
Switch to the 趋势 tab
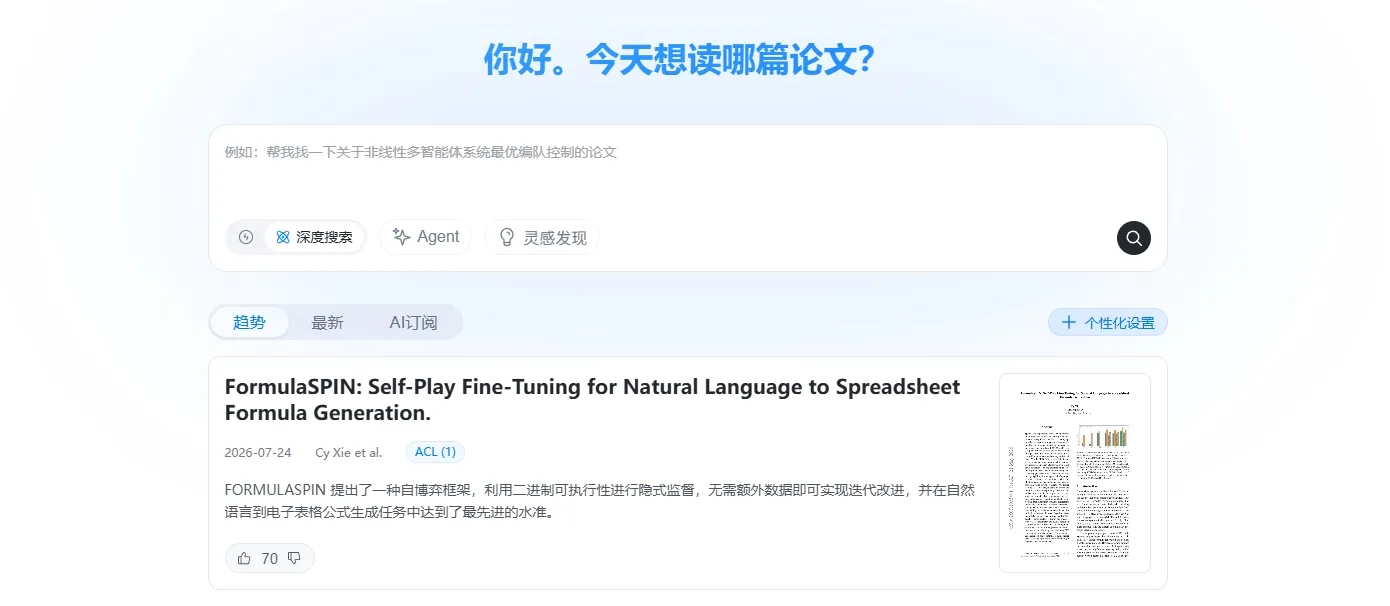(249, 322)
